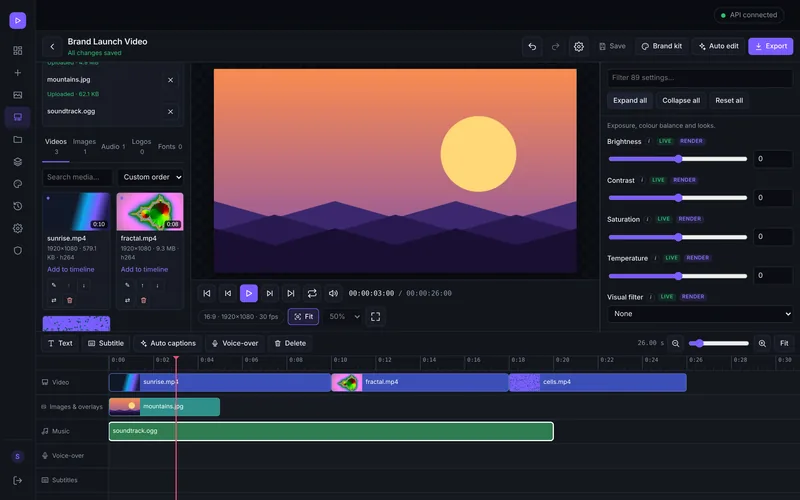Open the folder icon in left sidebar
Image resolution: width=800 pixels, height=500 pixels.
17,139
